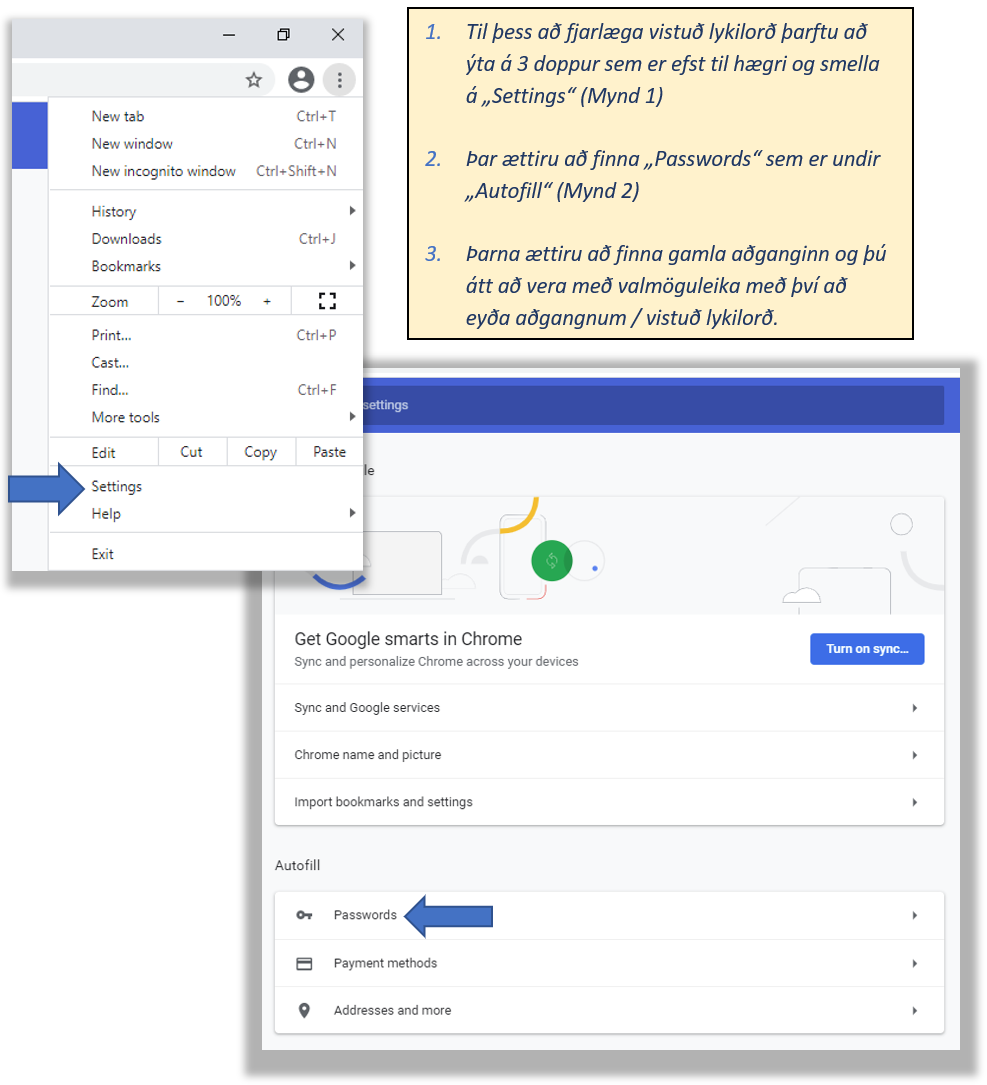Click the bookmark star icon

[x=254, y=80]
